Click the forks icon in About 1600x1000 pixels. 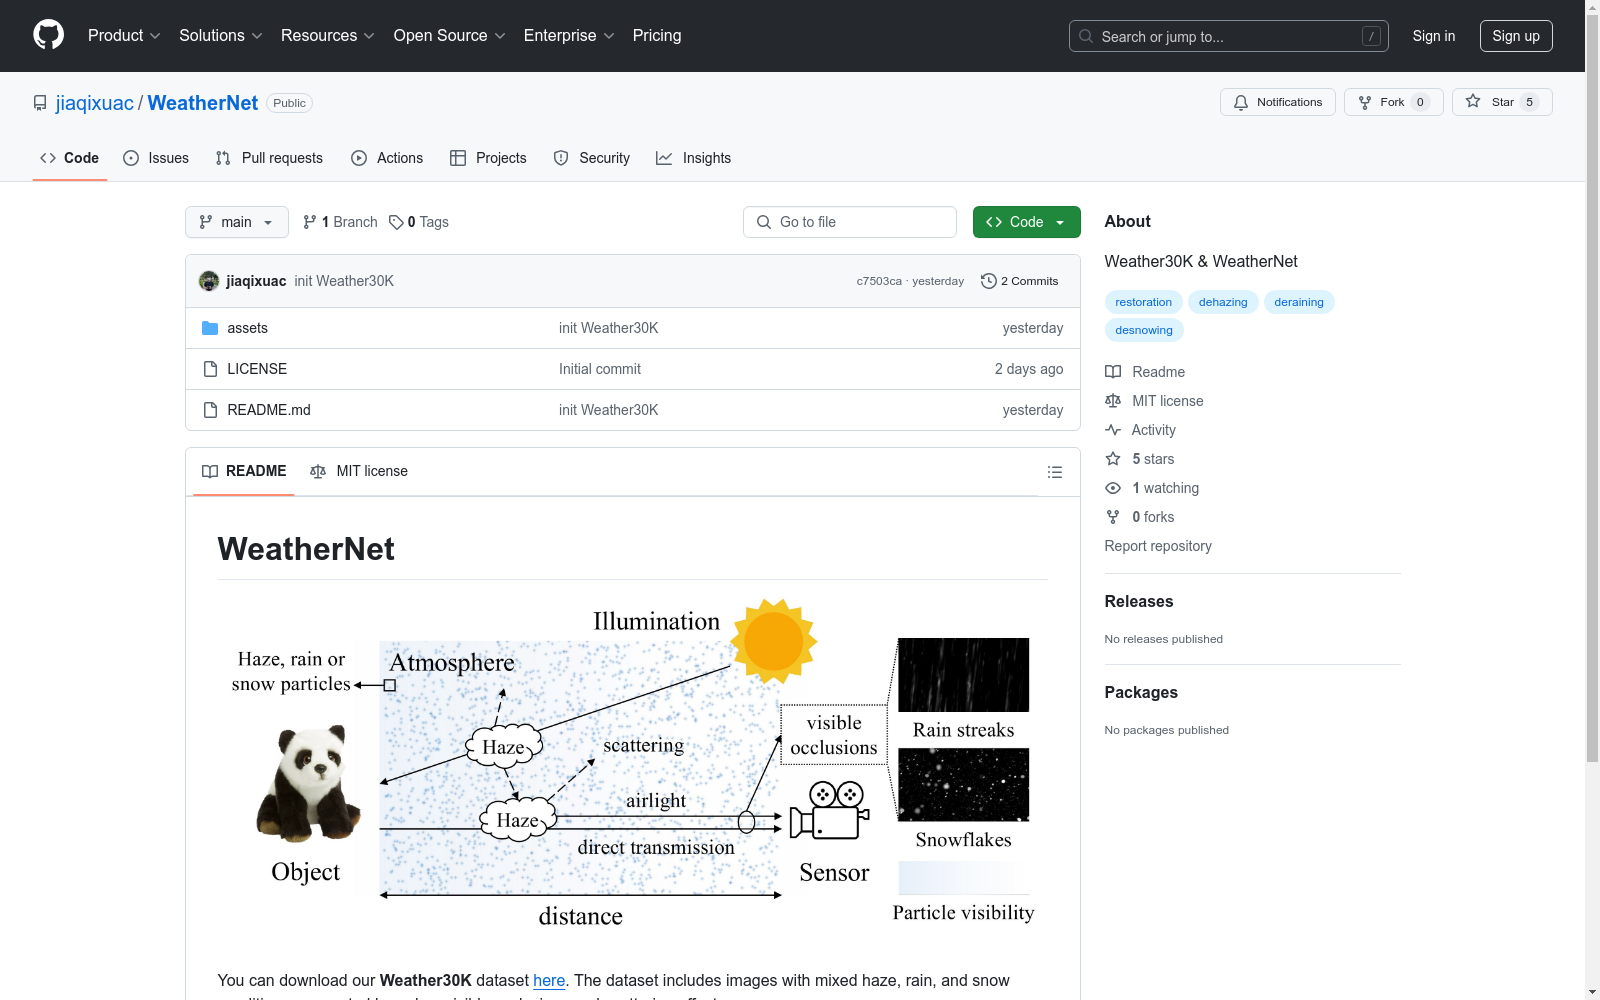click(1113, 517)
